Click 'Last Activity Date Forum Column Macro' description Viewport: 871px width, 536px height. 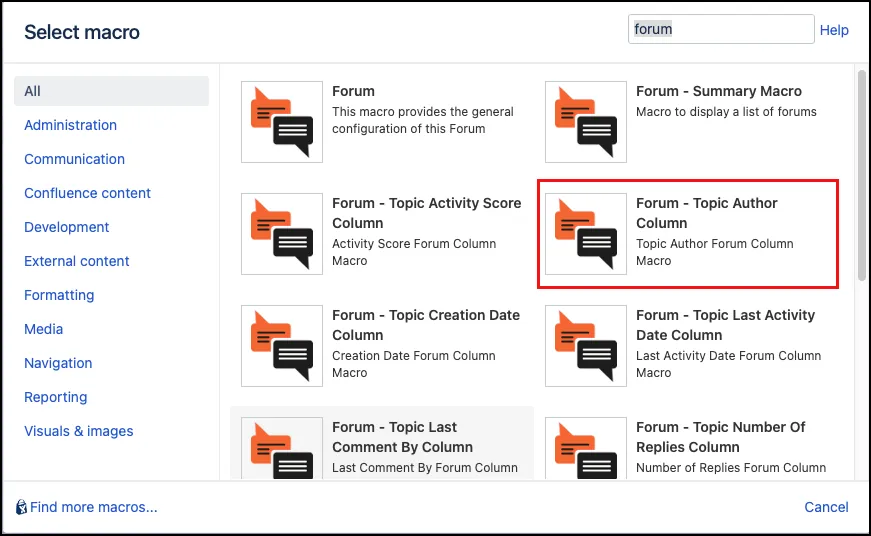tap(728, 364)
